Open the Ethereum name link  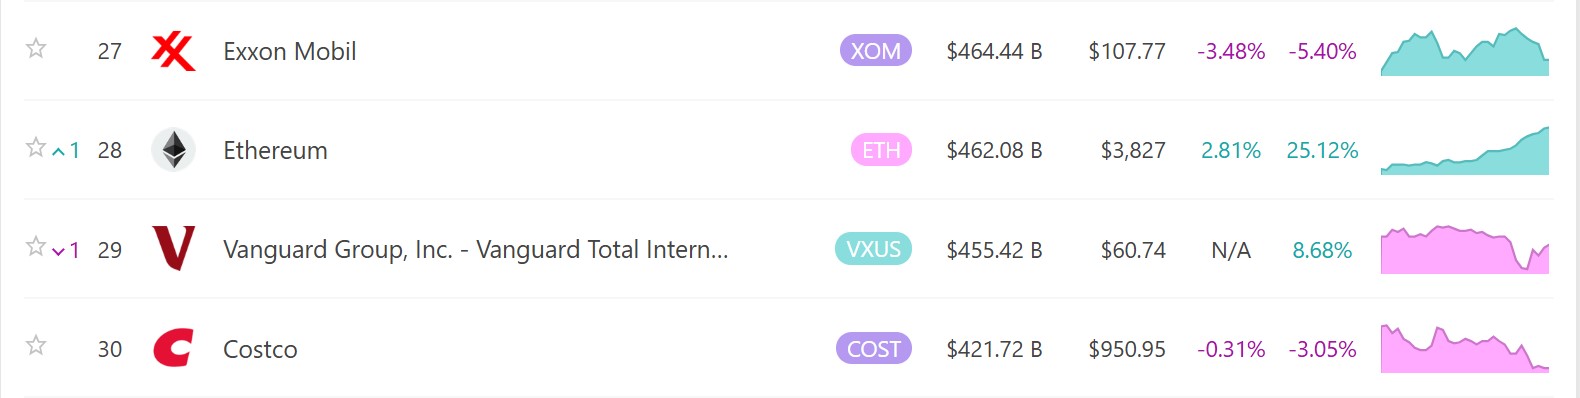tap(275, 150)
